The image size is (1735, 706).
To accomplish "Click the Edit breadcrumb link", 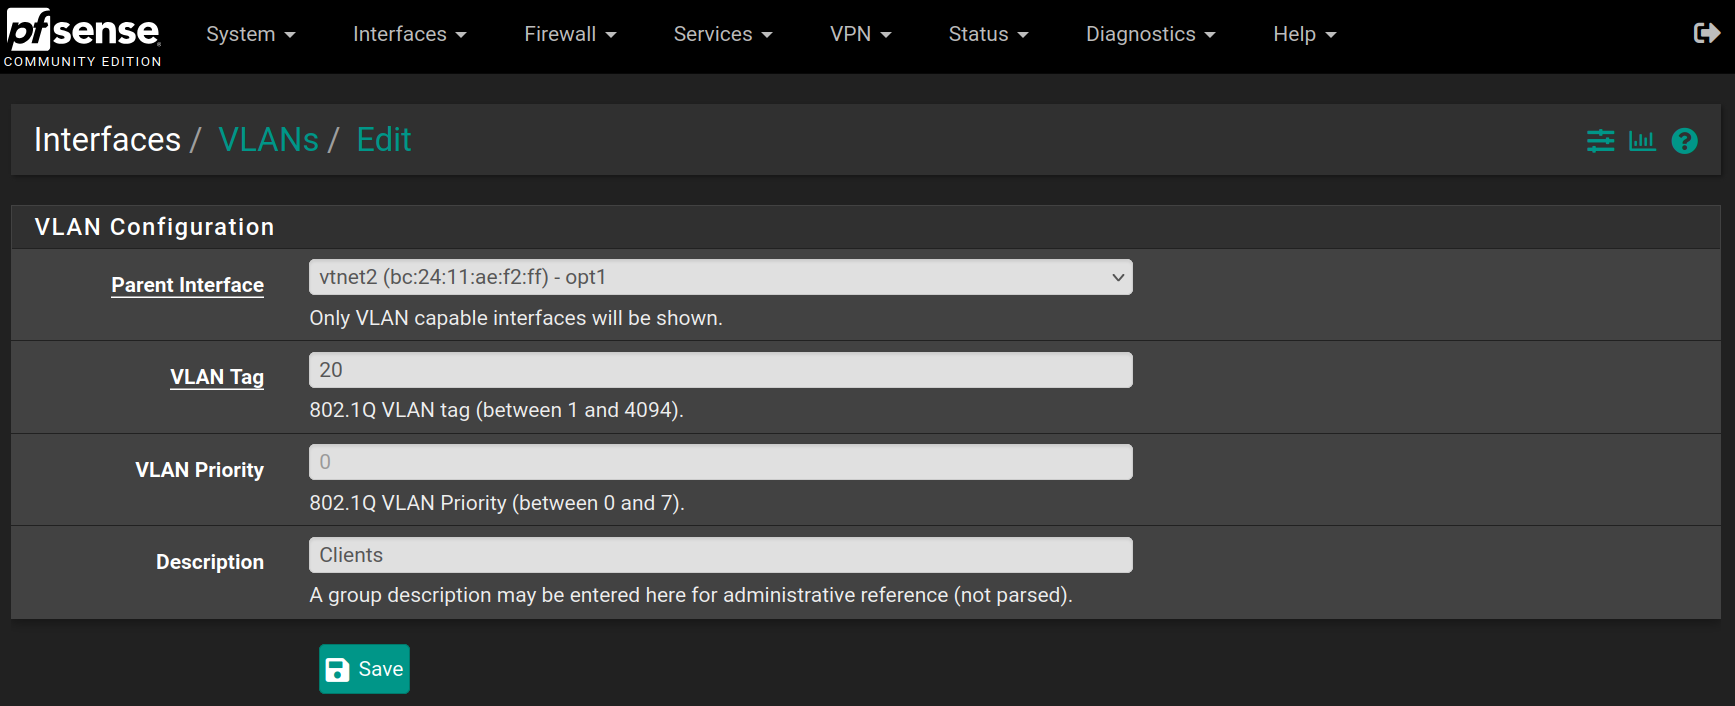I will (384, 139).
